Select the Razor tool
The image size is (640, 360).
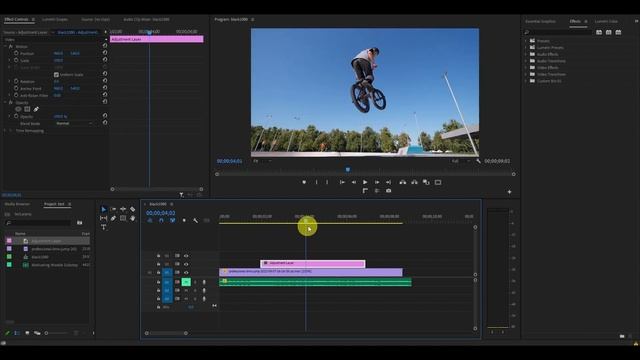point(133,209)
